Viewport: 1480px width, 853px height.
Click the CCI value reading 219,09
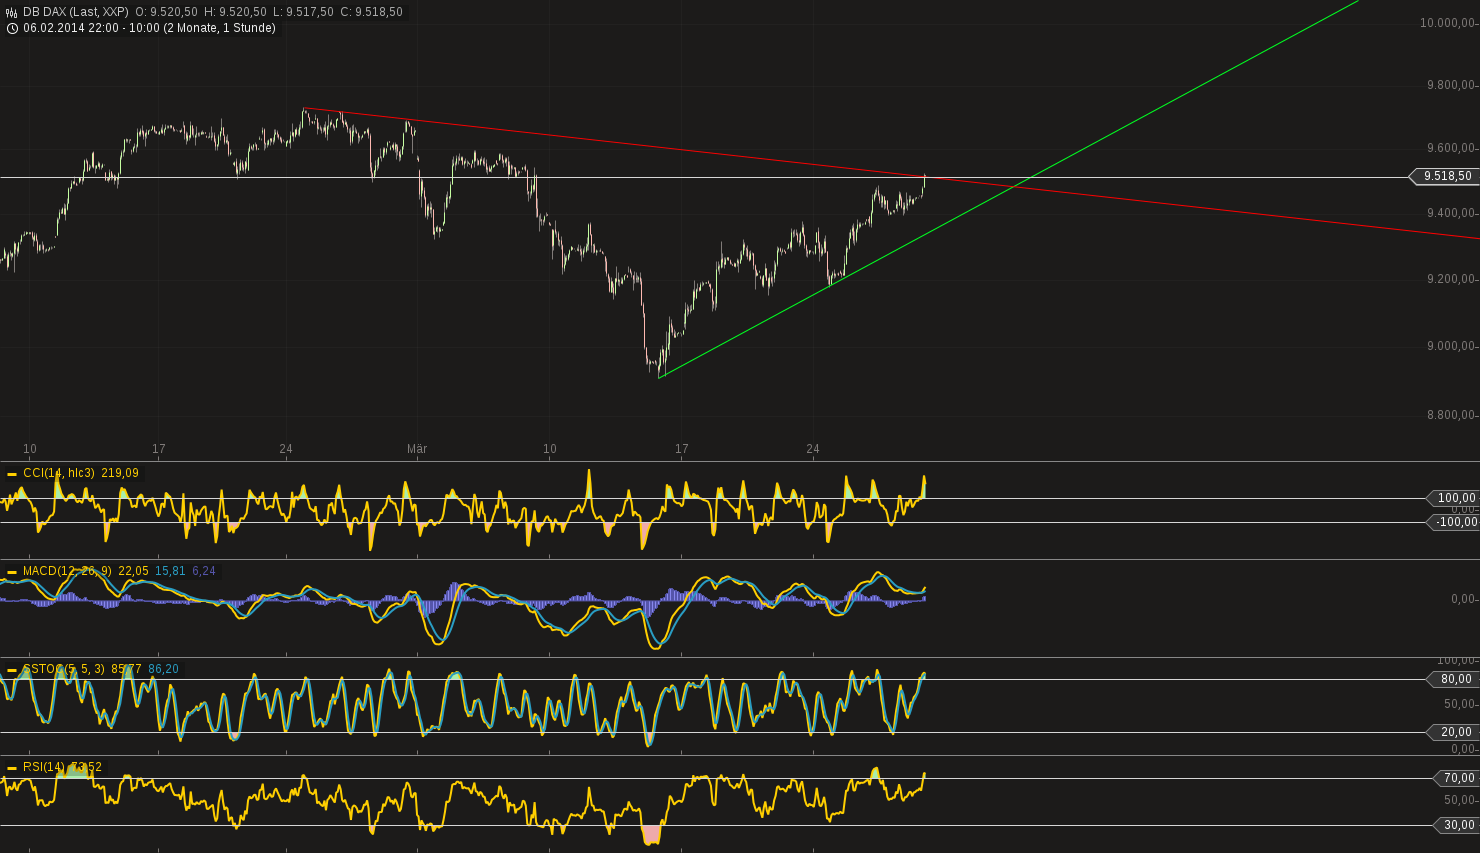(119, 472)
